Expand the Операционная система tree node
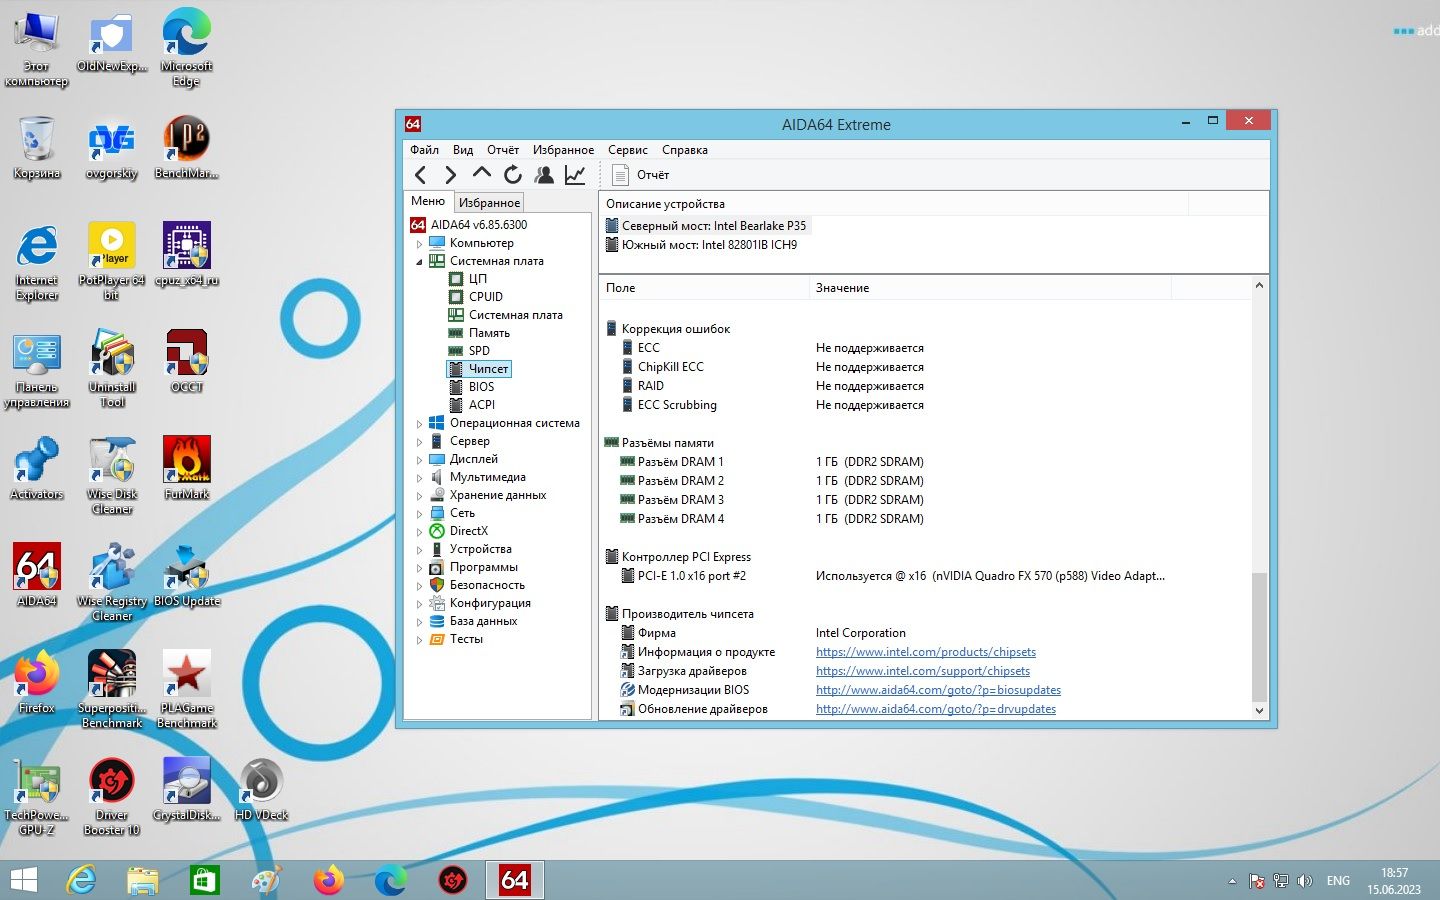The width and height of the screenshot is (1440, 900). pyautogui.click(x=419, y=423)
